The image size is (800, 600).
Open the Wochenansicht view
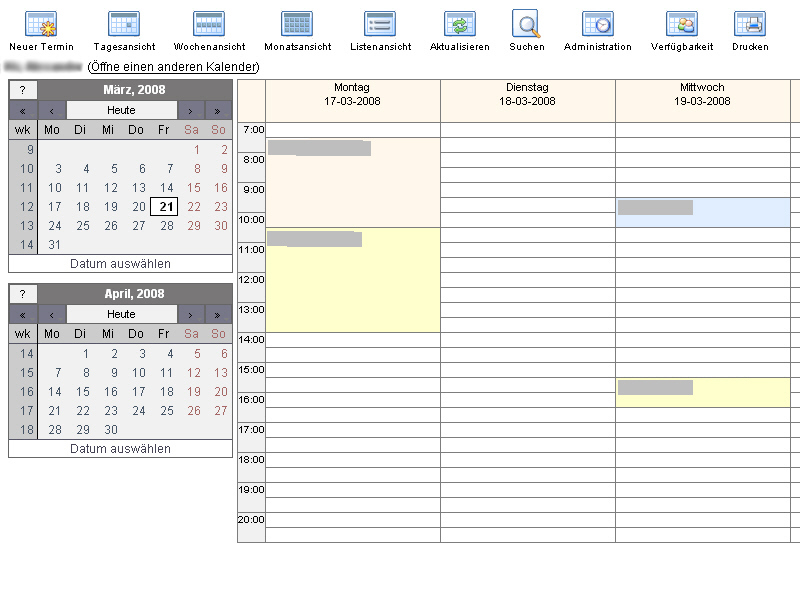pyautogui.click(x=209, y=24)
